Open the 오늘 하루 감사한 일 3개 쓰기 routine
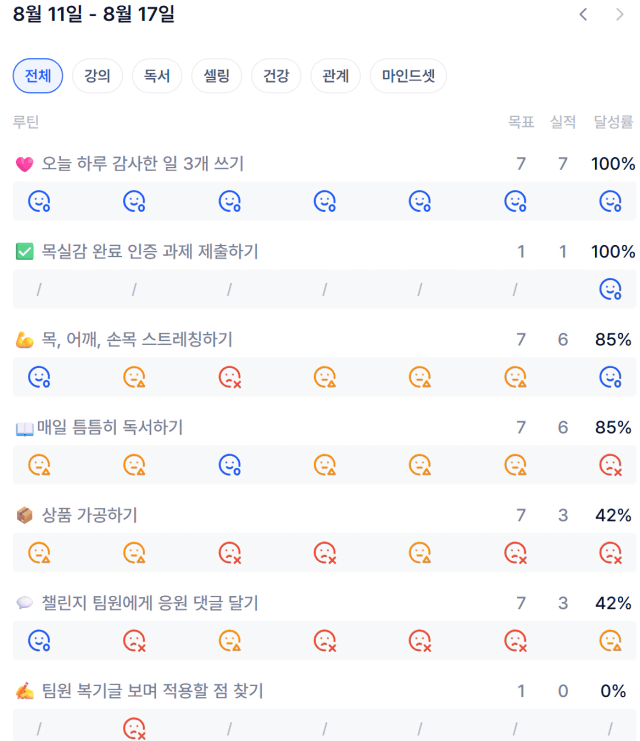The height and width of the screenshot is (741, 640). [x=142, y=164]
